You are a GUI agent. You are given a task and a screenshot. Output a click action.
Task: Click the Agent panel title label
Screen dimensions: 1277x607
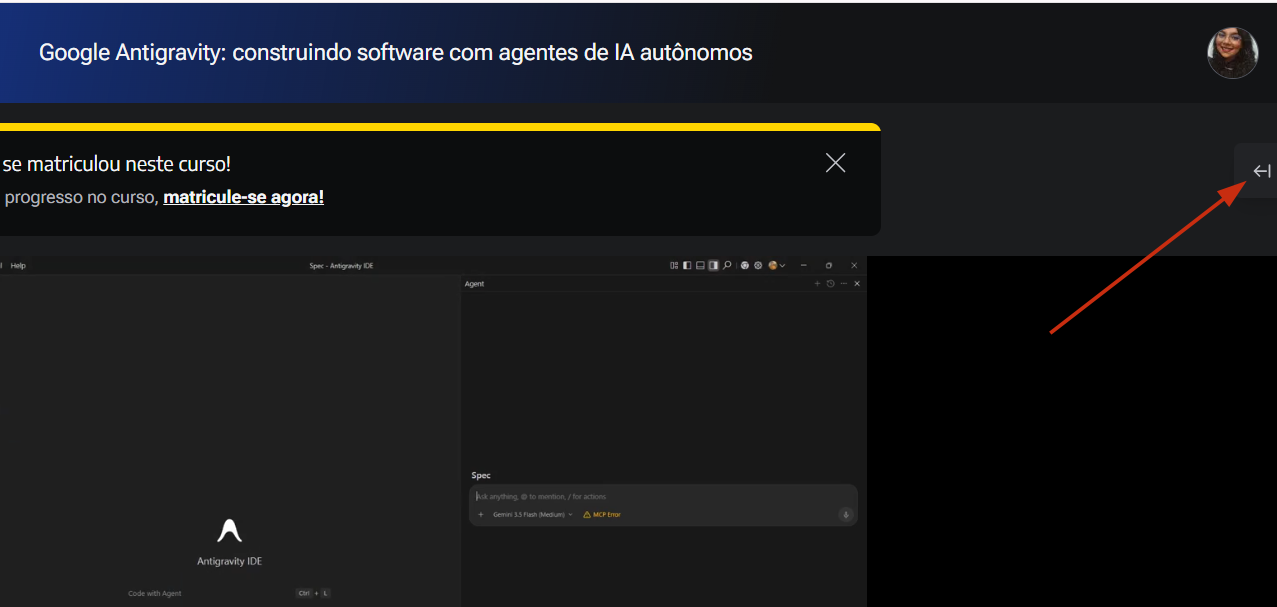pyautogui.click(x=475, y=284)
